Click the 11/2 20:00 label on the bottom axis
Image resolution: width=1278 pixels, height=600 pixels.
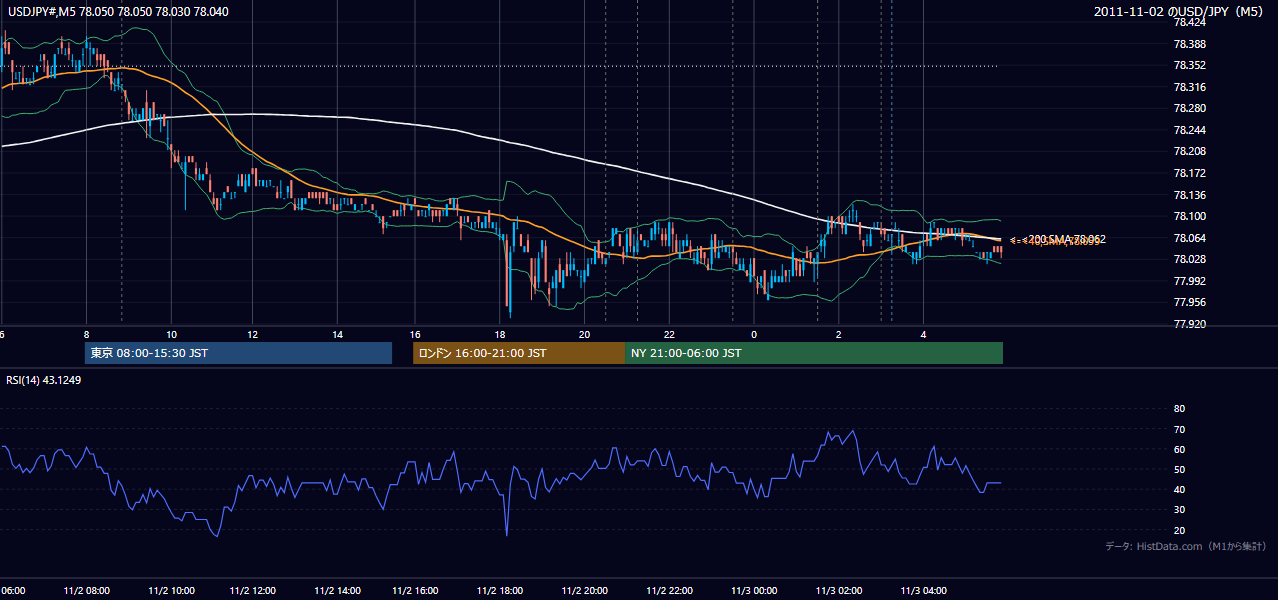pos(585,591)
